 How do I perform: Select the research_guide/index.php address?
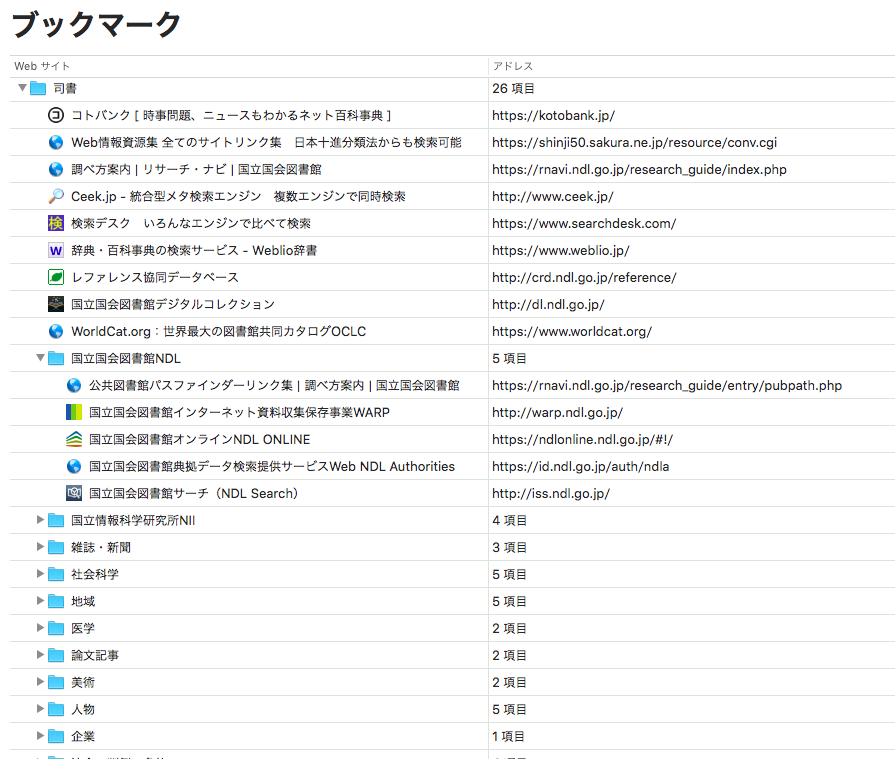pyautogui.click(x=639, y=169)
